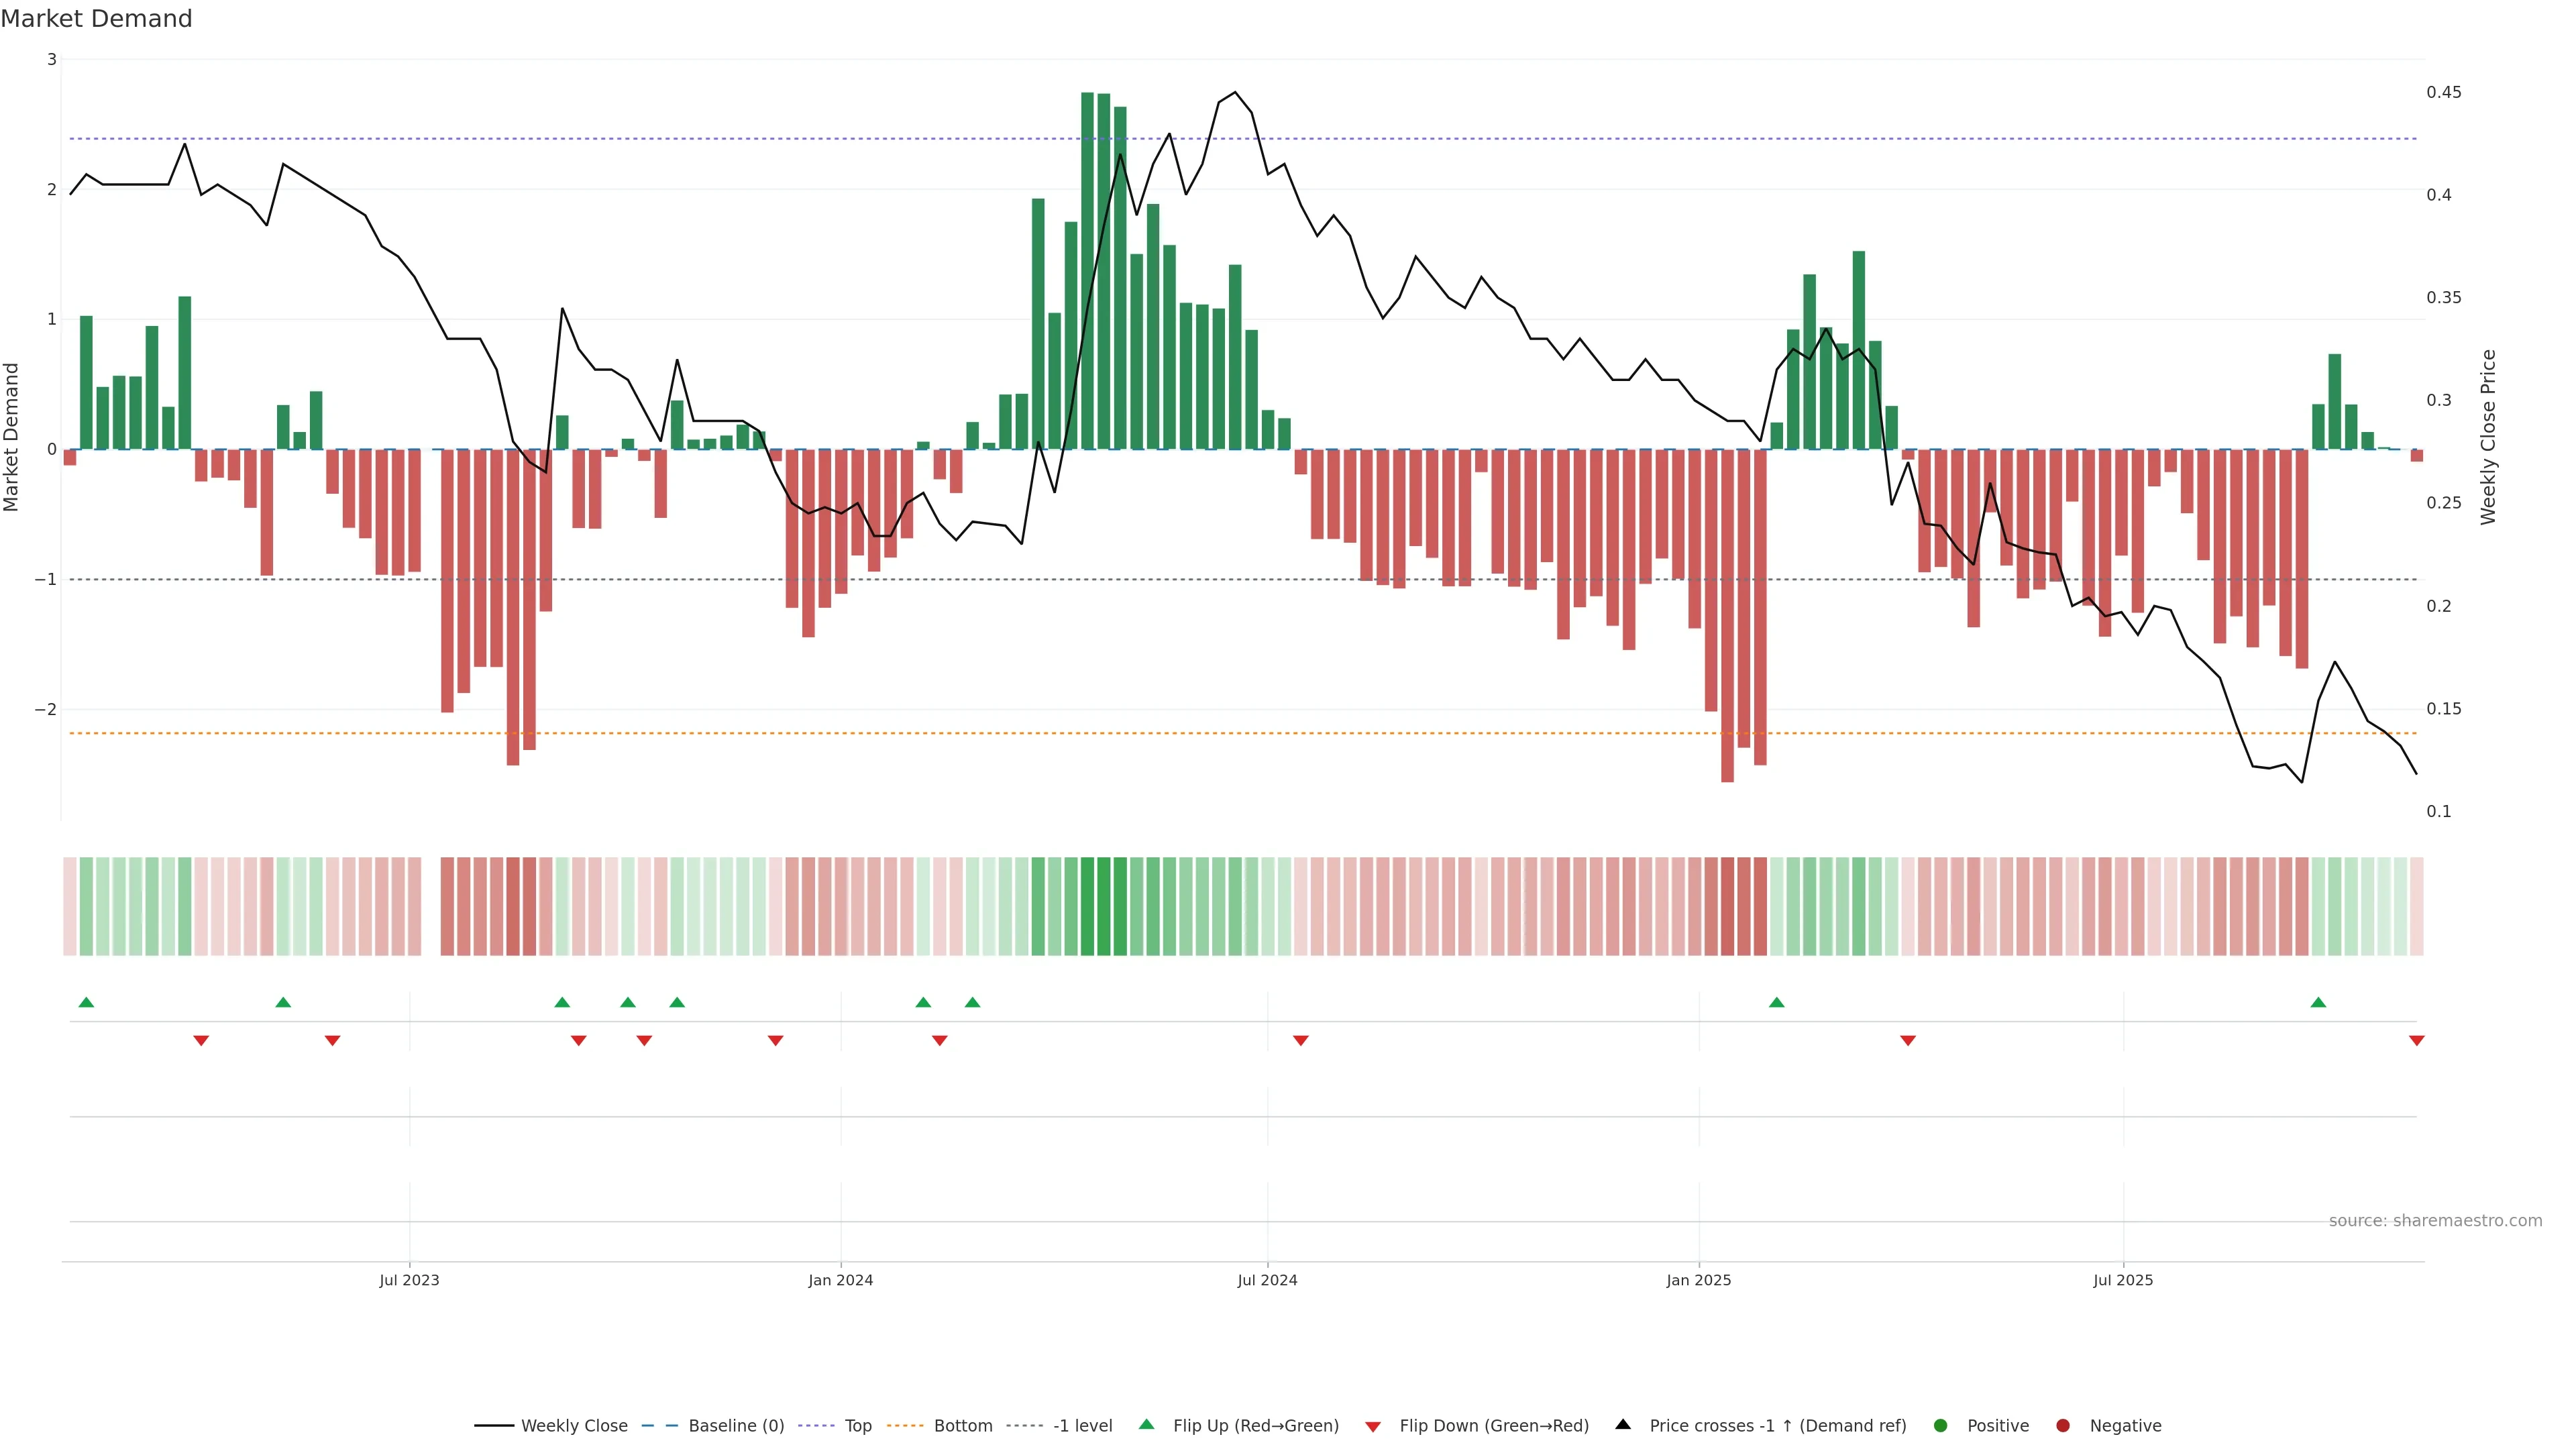This screenshot has height=1449, width=2576.
Task: Click the Weekly Close Price axis title
Action: (2488, 437)
